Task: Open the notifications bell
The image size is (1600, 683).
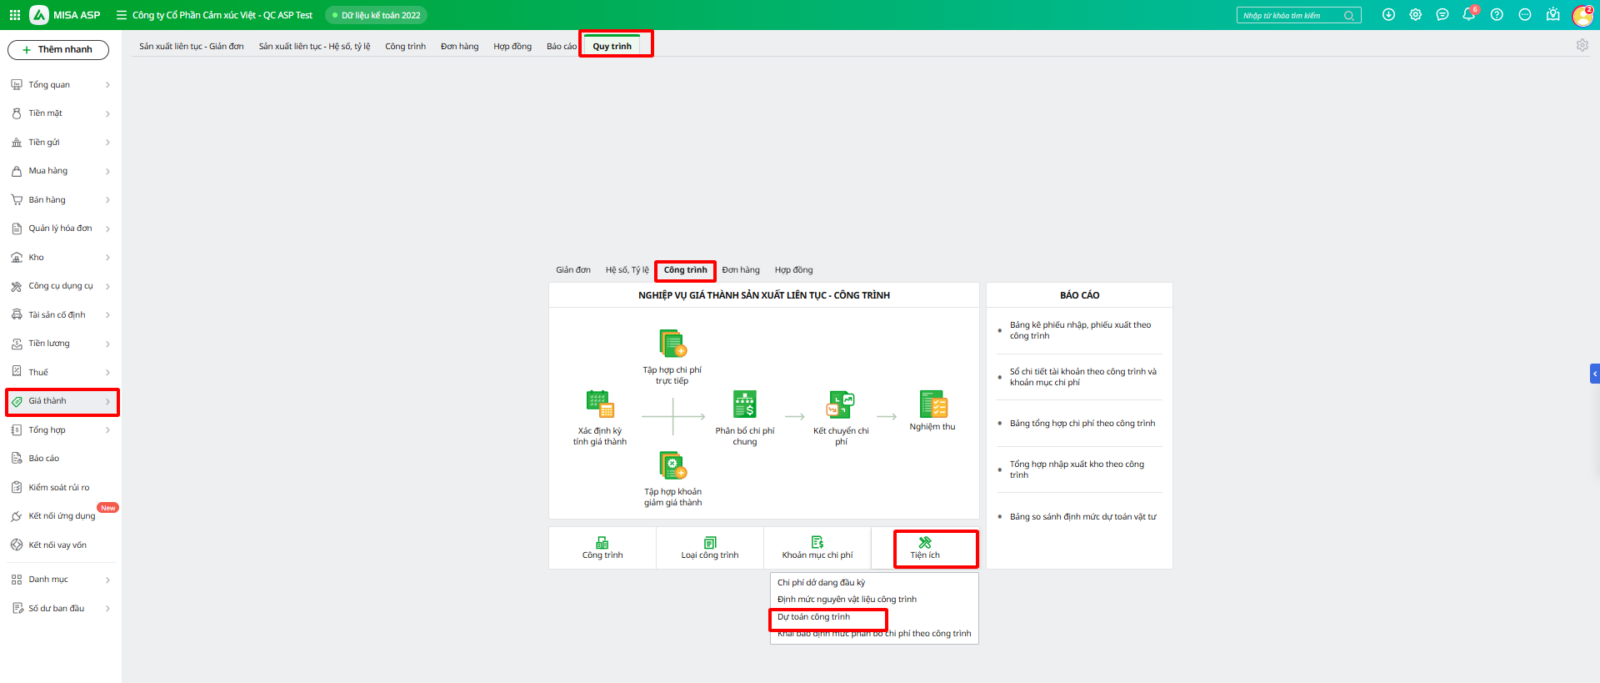Action: tap(1468, 15)
